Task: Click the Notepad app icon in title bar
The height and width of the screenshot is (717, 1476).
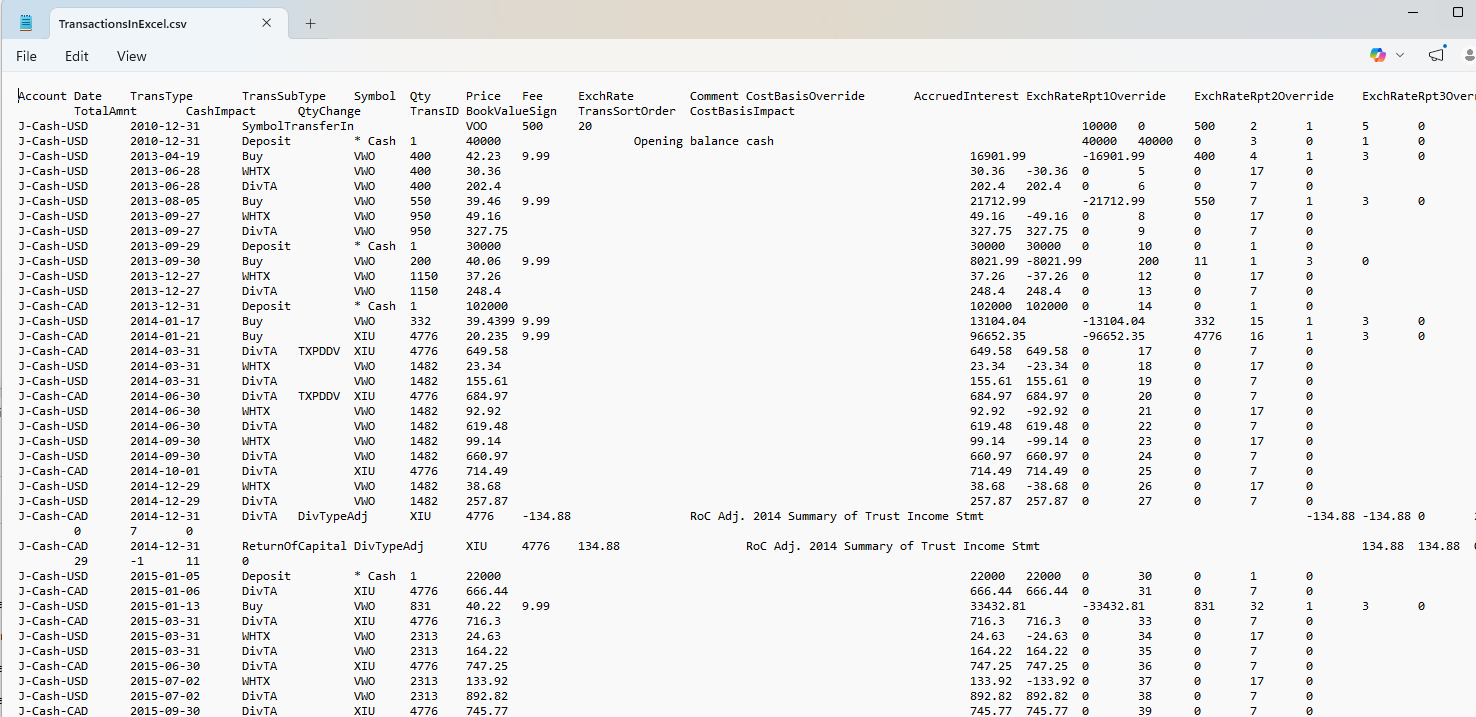Action: (26, 23)
